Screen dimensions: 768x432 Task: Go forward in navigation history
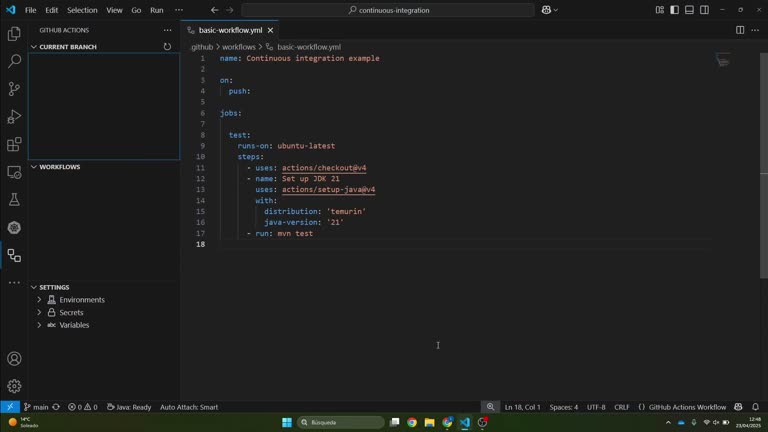click(x=230, y=10)
